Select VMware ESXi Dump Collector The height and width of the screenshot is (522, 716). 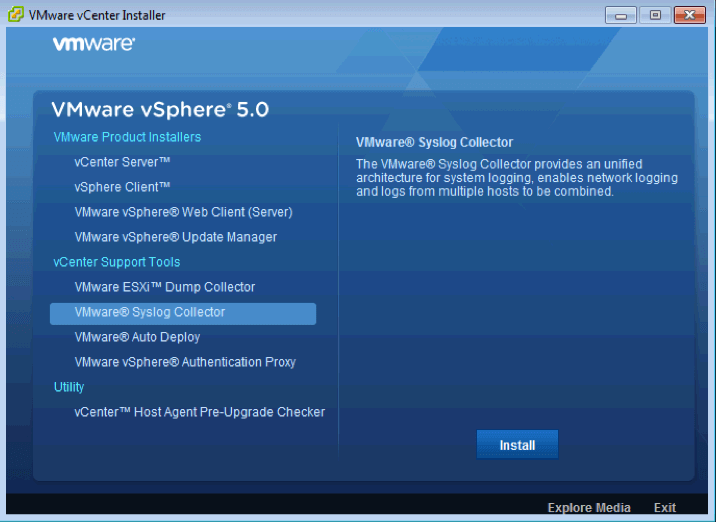[164, 287]
